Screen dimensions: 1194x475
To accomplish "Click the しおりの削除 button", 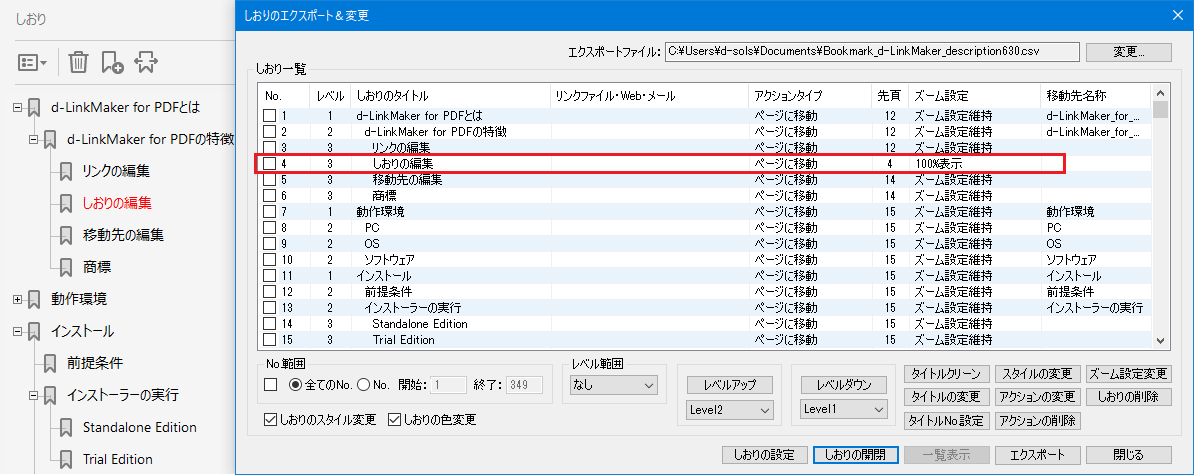I will coord(1128,397).
